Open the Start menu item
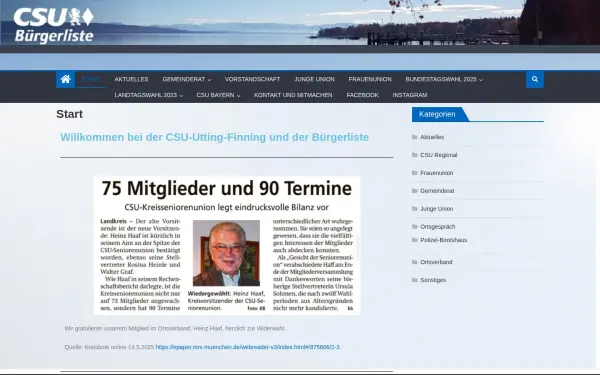This screenshot has height=375, width=600. (91, 79)
